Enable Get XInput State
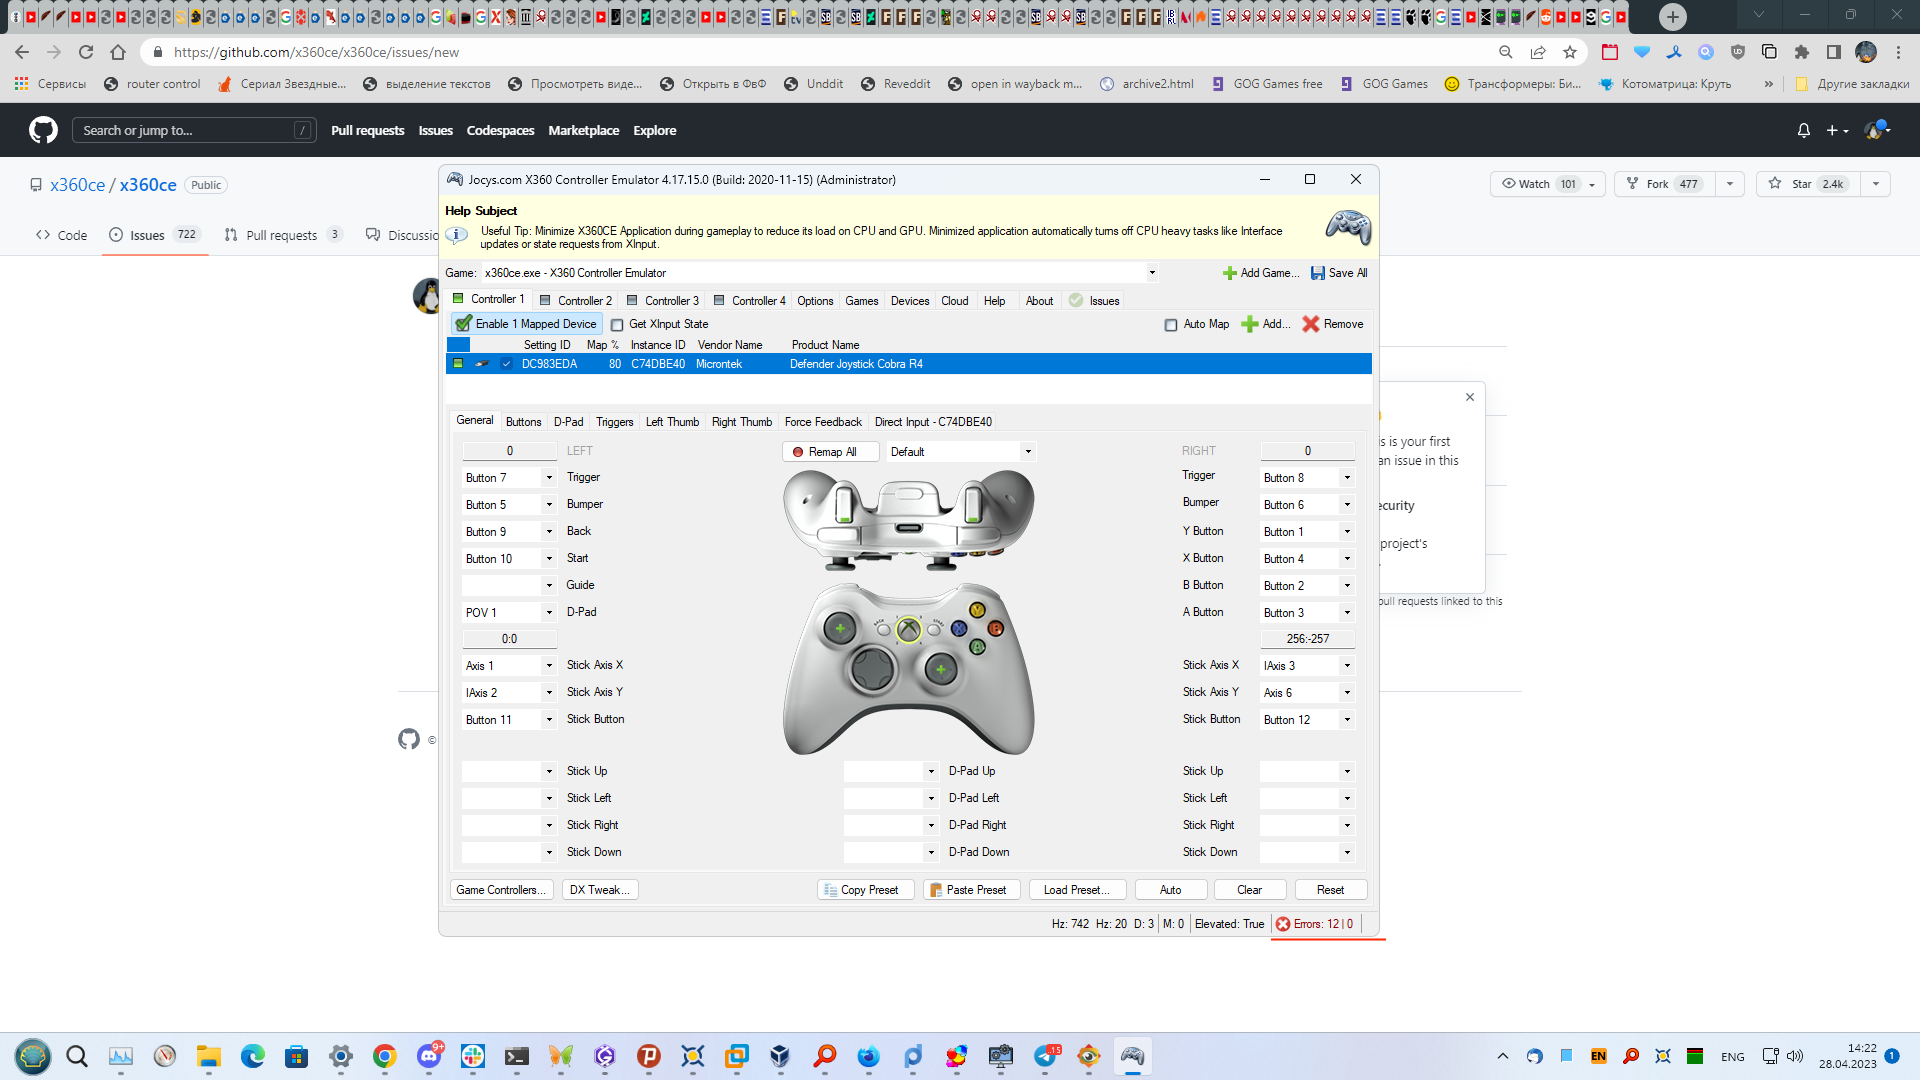Viewport: 1920px width, 1080px height. click(618, 324)
